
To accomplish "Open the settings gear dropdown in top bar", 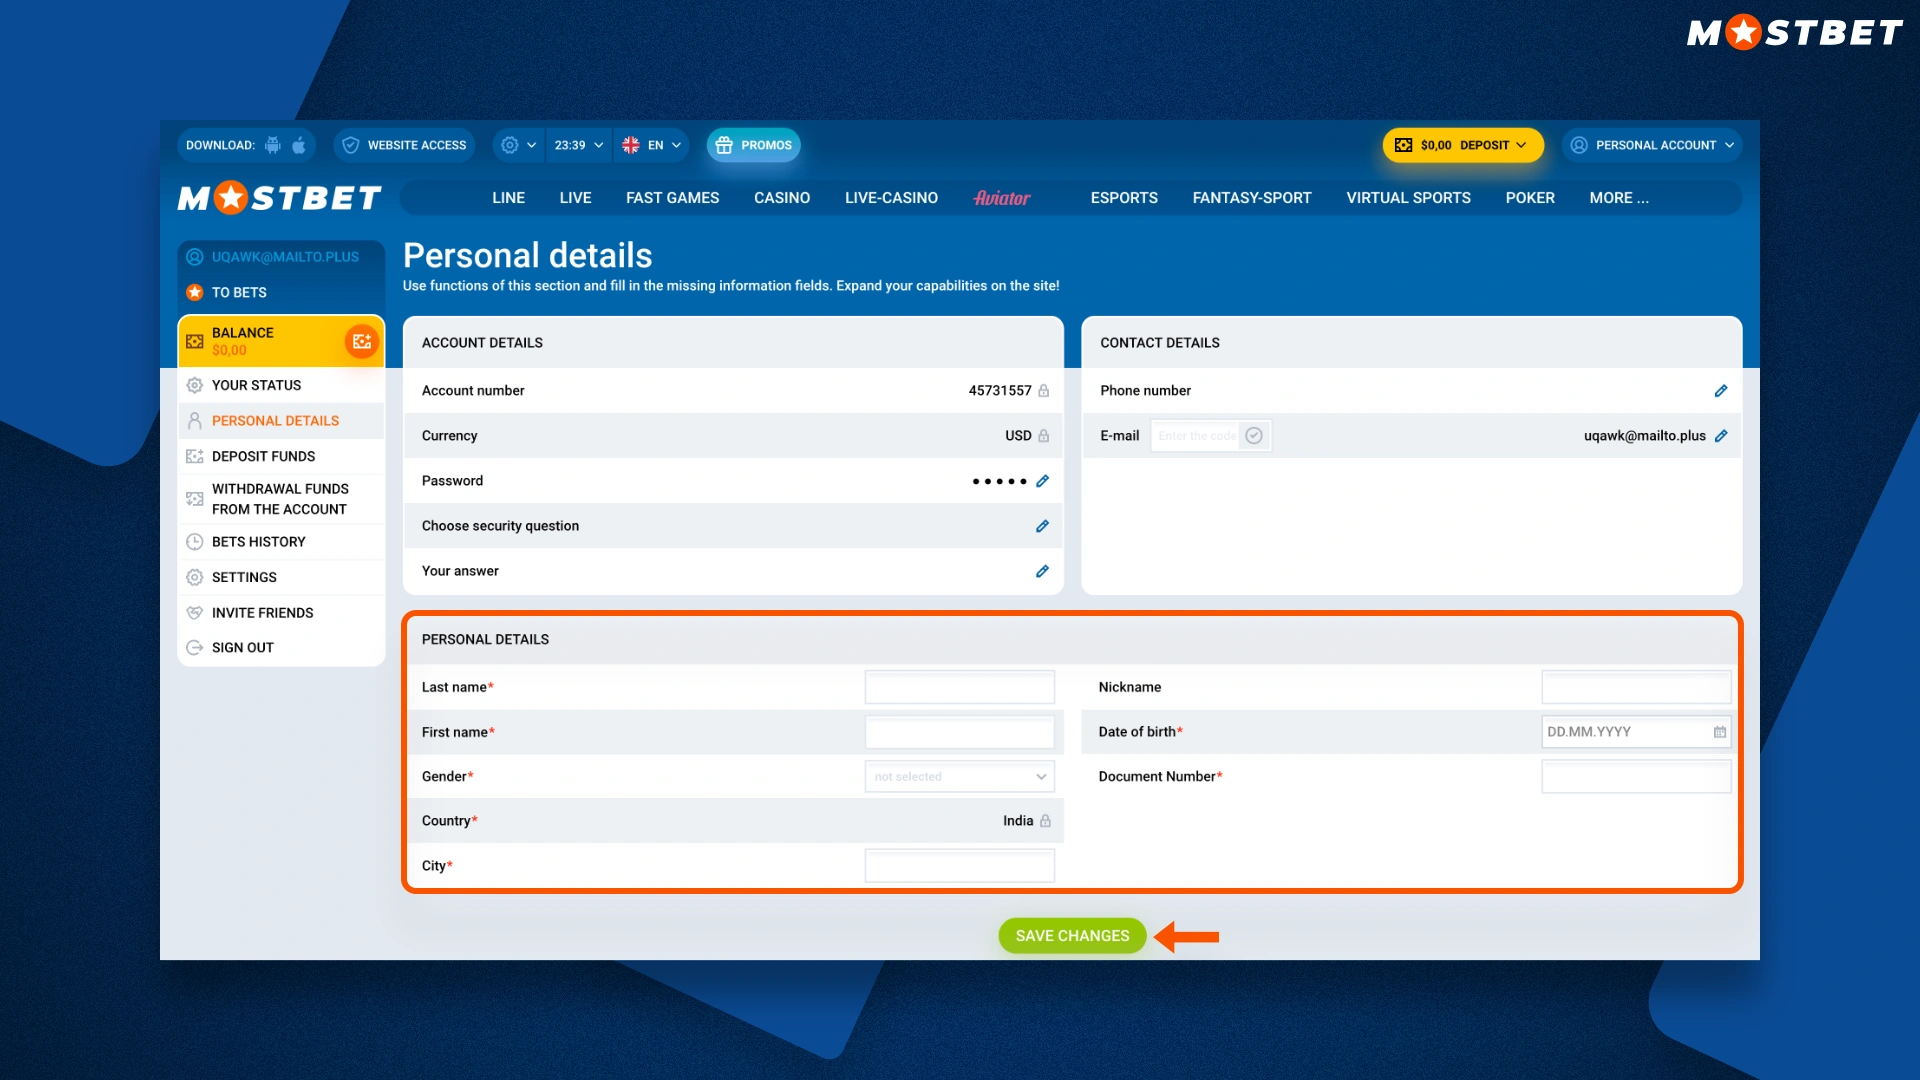I will coord(518,145).
